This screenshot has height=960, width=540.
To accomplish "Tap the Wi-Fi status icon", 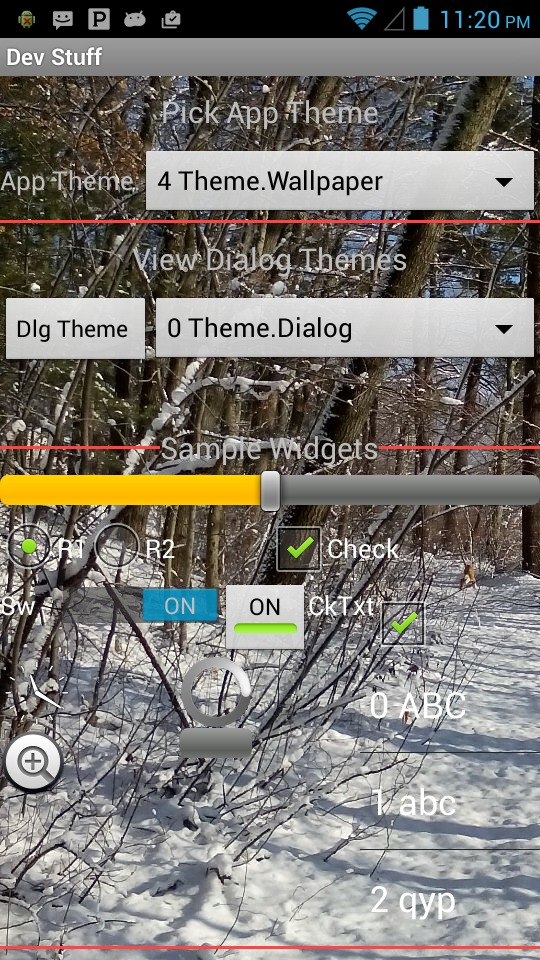I will click(362, 19).
